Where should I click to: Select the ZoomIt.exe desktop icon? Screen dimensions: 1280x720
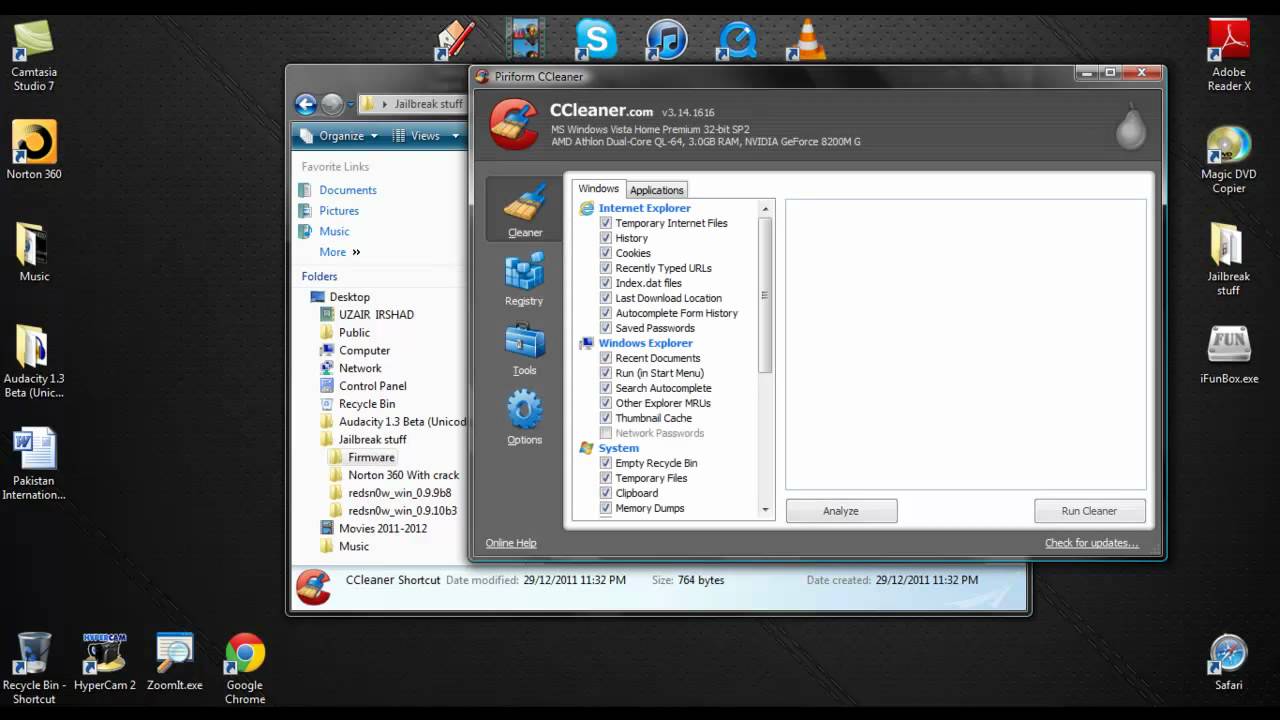tap(175, 662)
